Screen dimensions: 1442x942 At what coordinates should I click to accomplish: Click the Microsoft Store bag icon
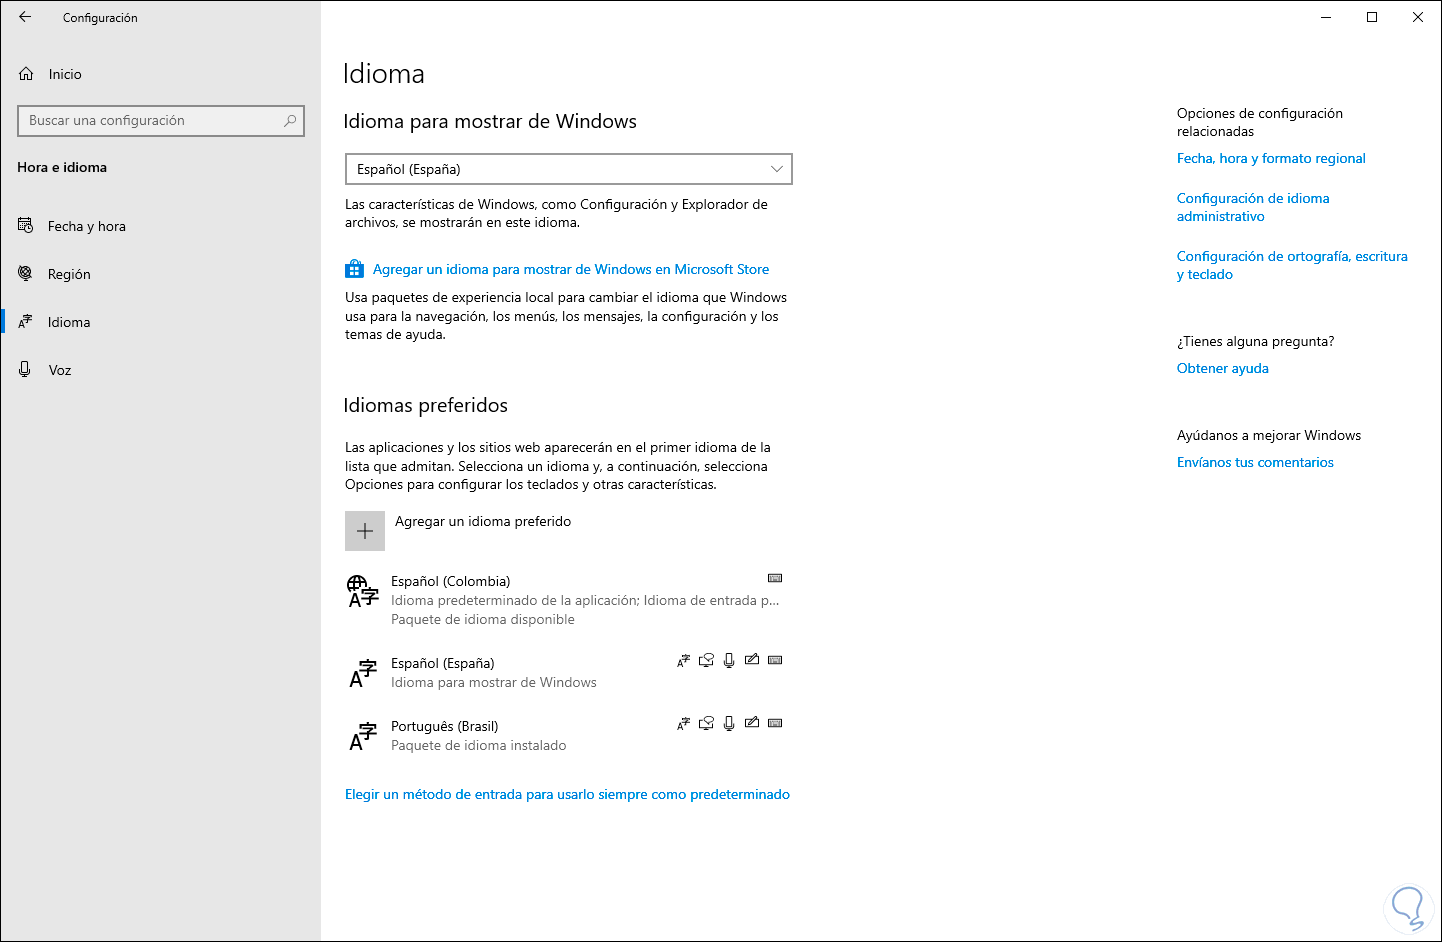(x=354, y=269)
